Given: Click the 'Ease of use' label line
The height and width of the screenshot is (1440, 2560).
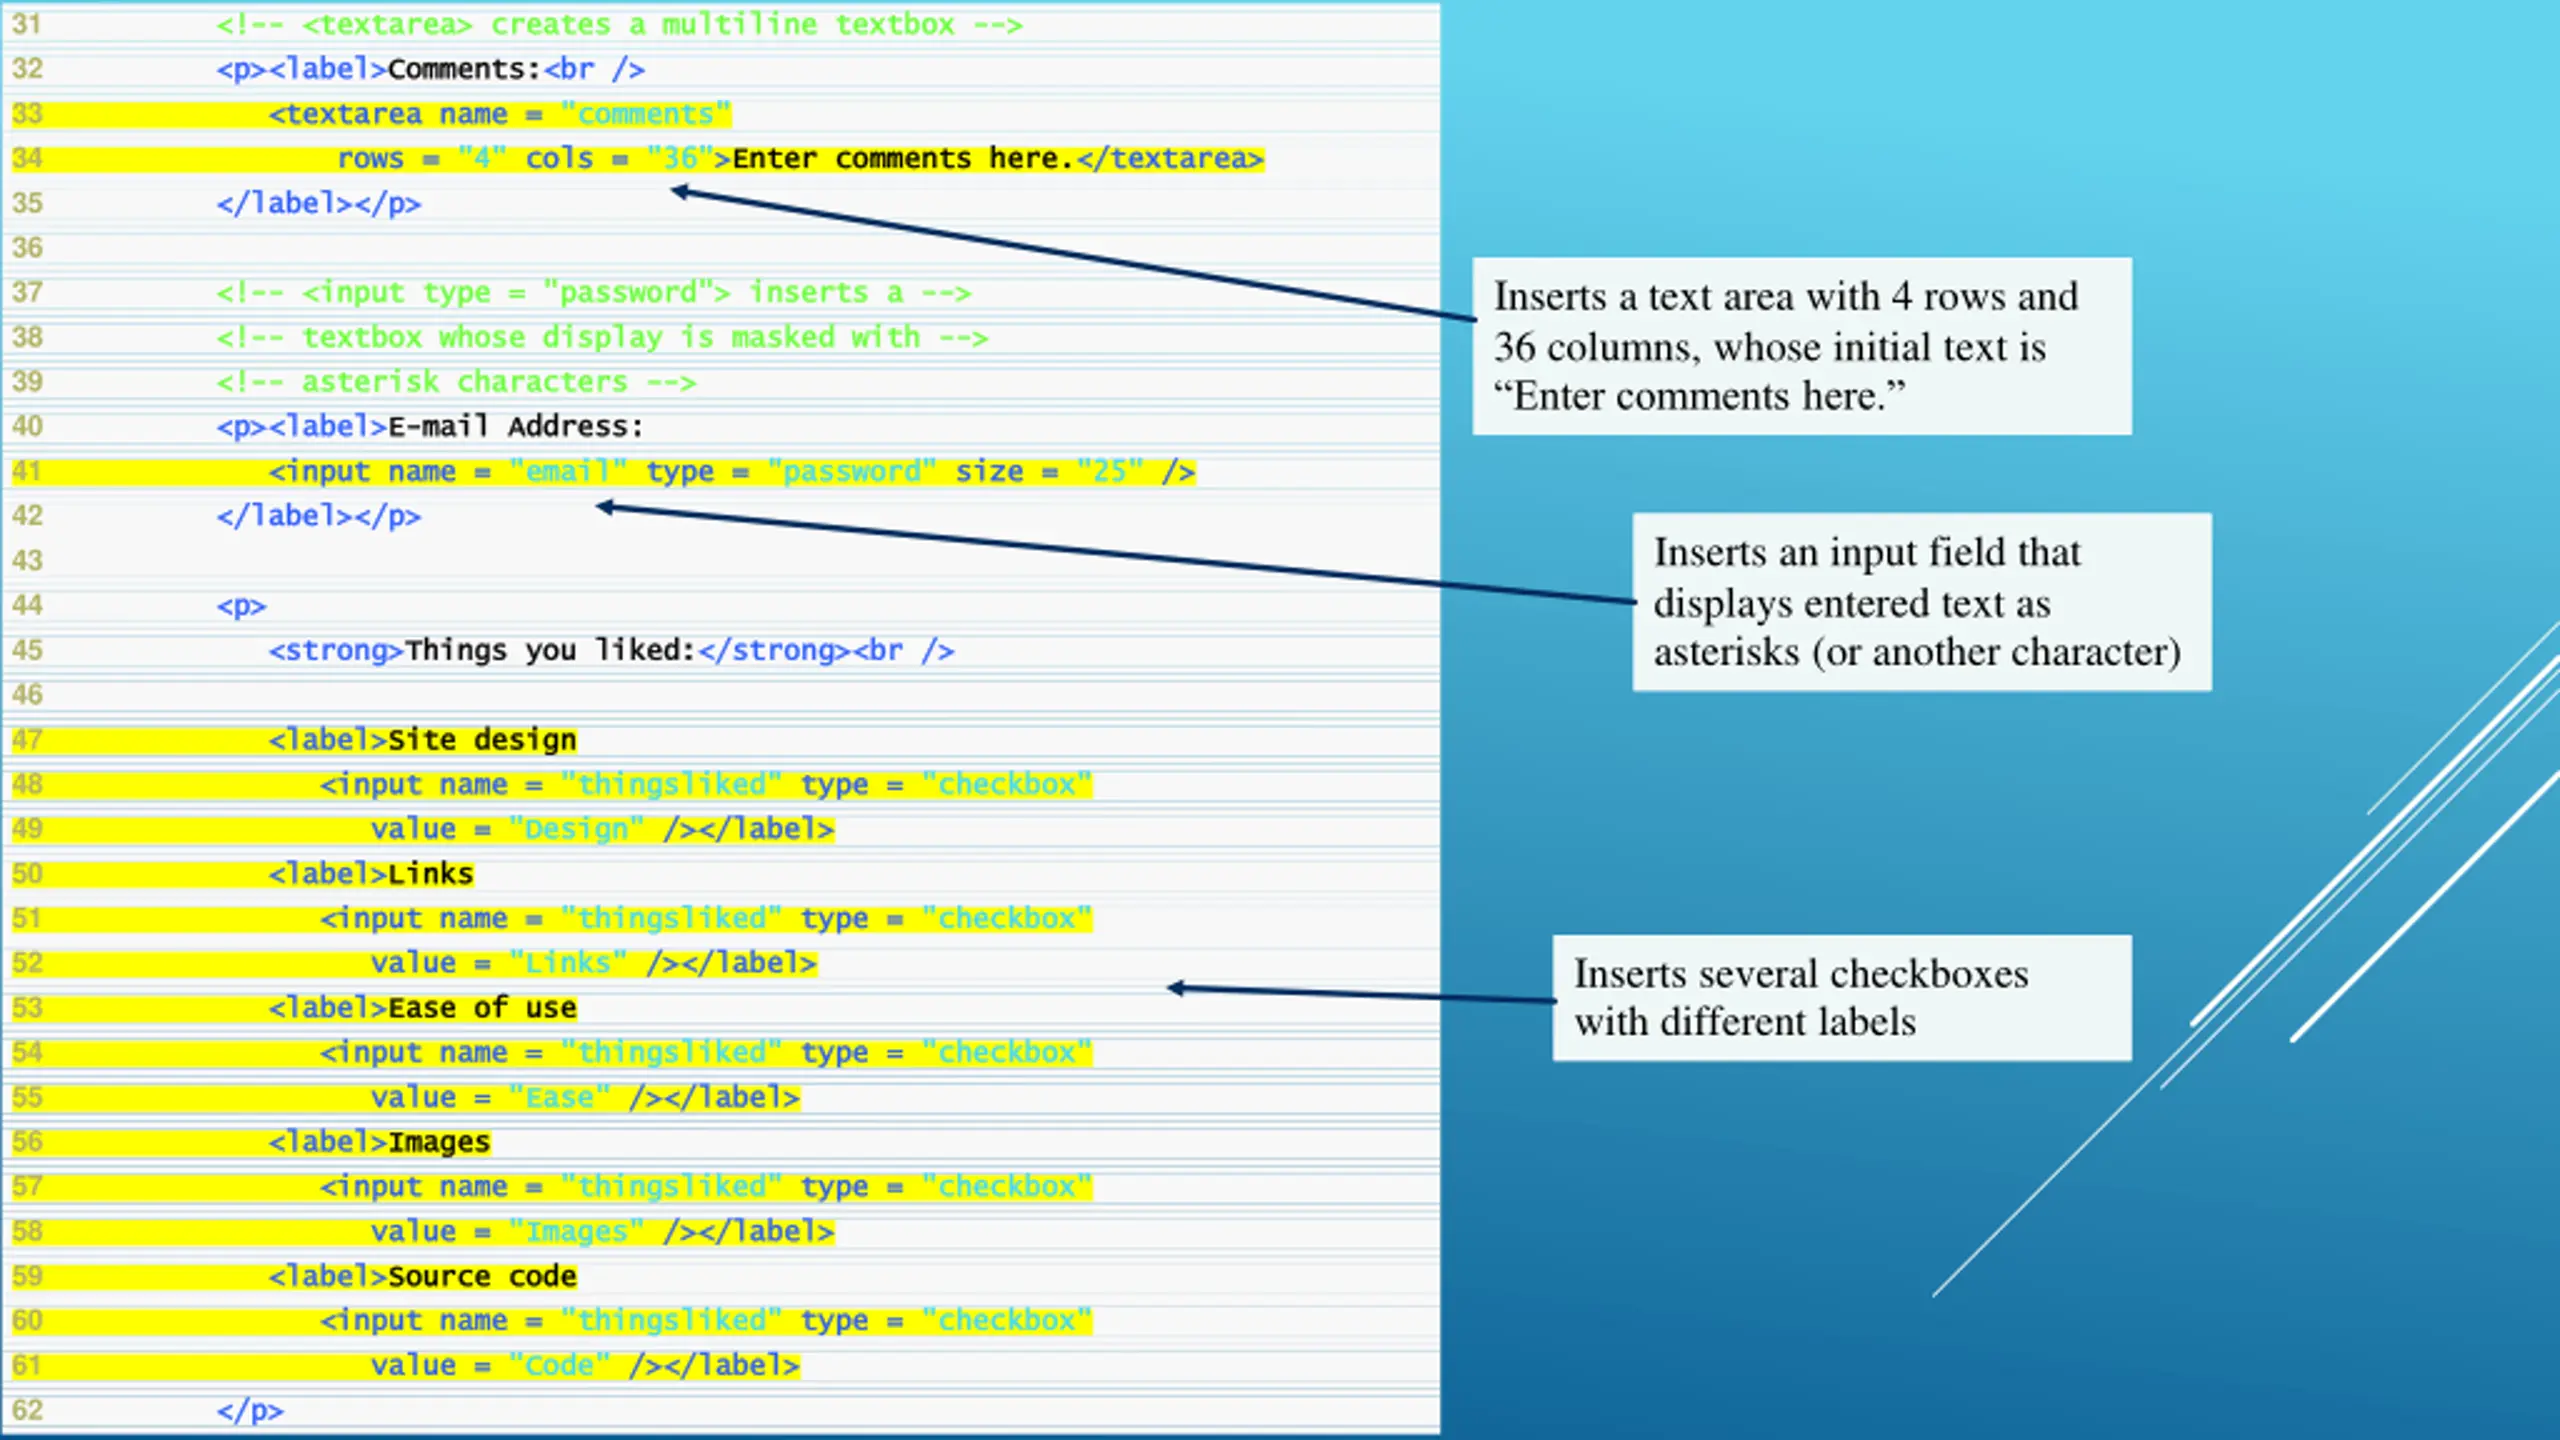Looking at the screenshot, I should (422, 1007).
